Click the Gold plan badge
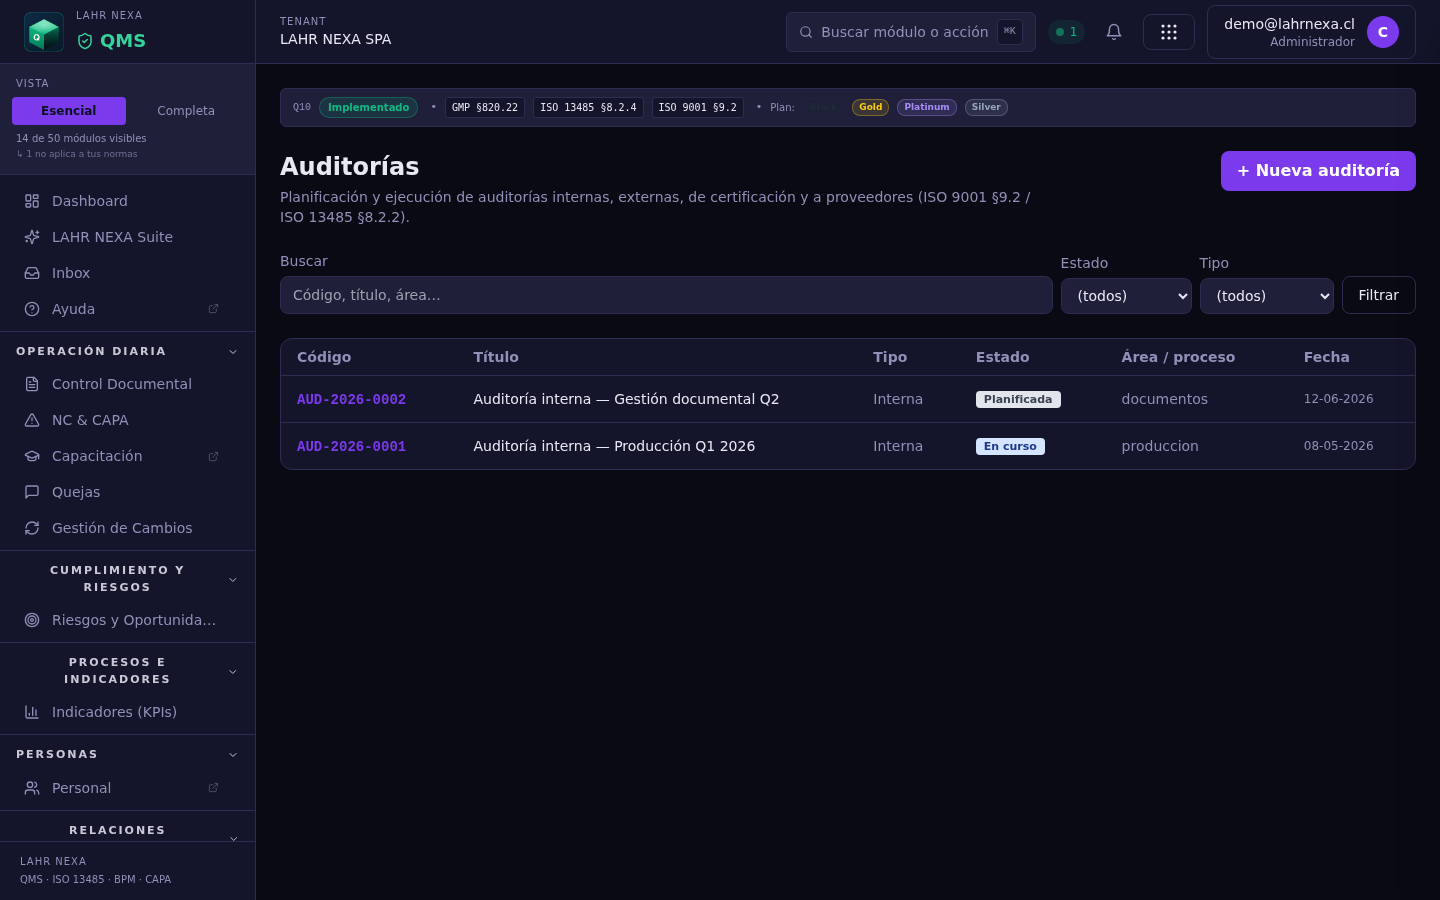This screenshot has width=1440, height=900. click(x=870, y=107)
